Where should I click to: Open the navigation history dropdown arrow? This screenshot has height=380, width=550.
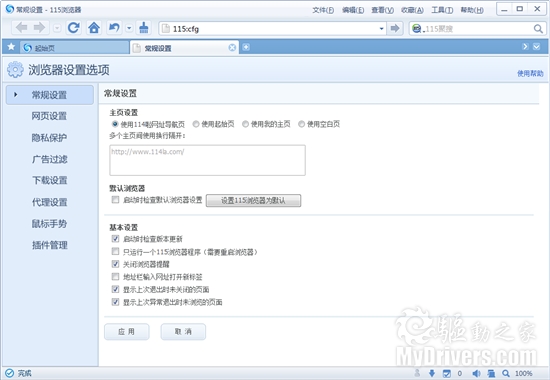pos(57,28)
